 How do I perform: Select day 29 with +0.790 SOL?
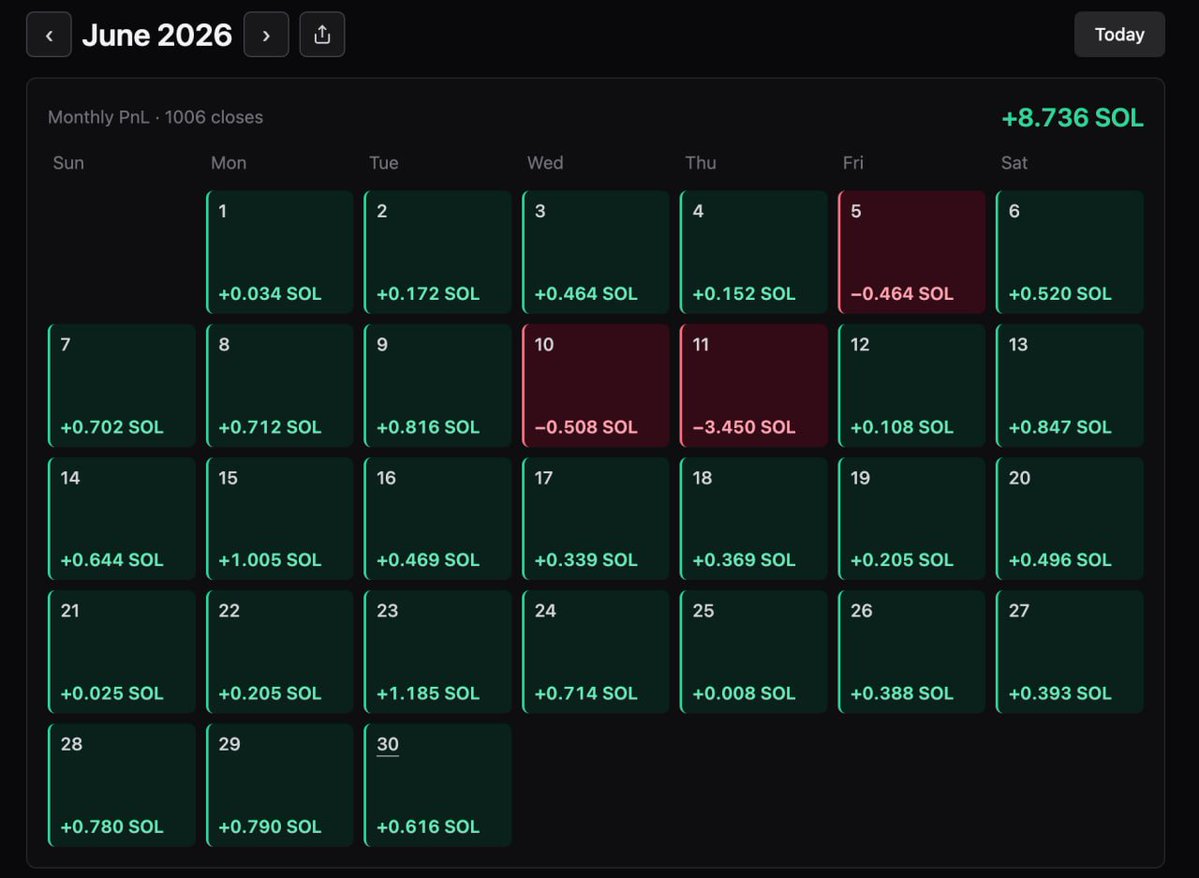[280, 785]
